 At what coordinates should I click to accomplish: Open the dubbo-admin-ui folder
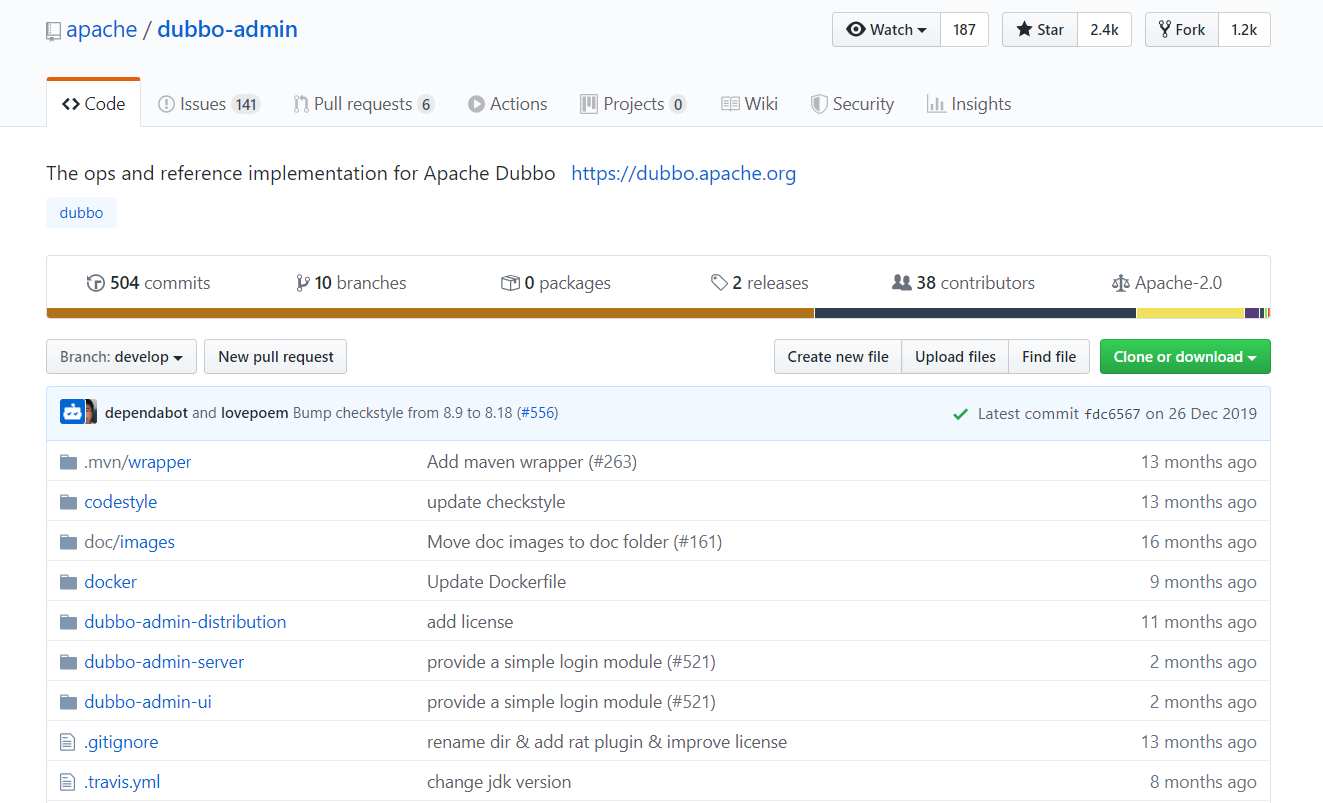(x=148, y=702)
